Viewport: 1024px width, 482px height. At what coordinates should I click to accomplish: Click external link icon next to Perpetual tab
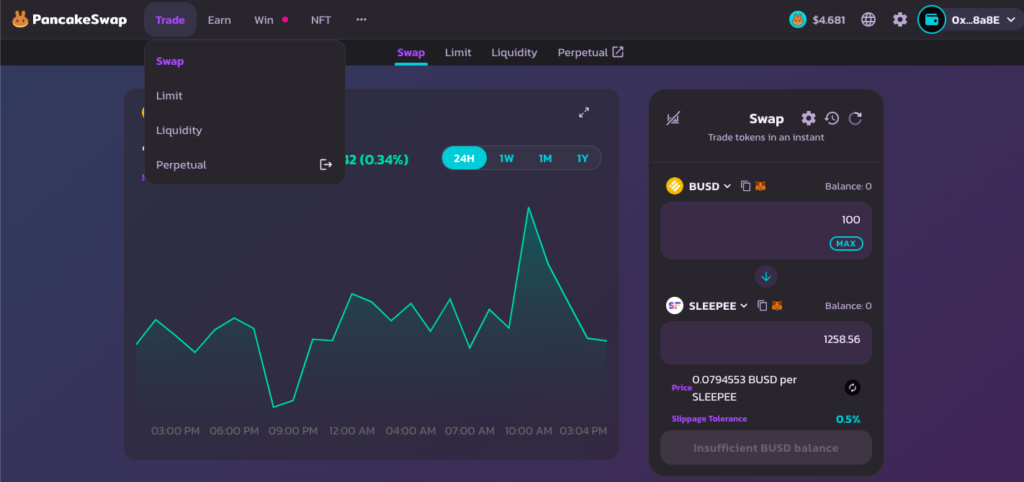[618, 52]
